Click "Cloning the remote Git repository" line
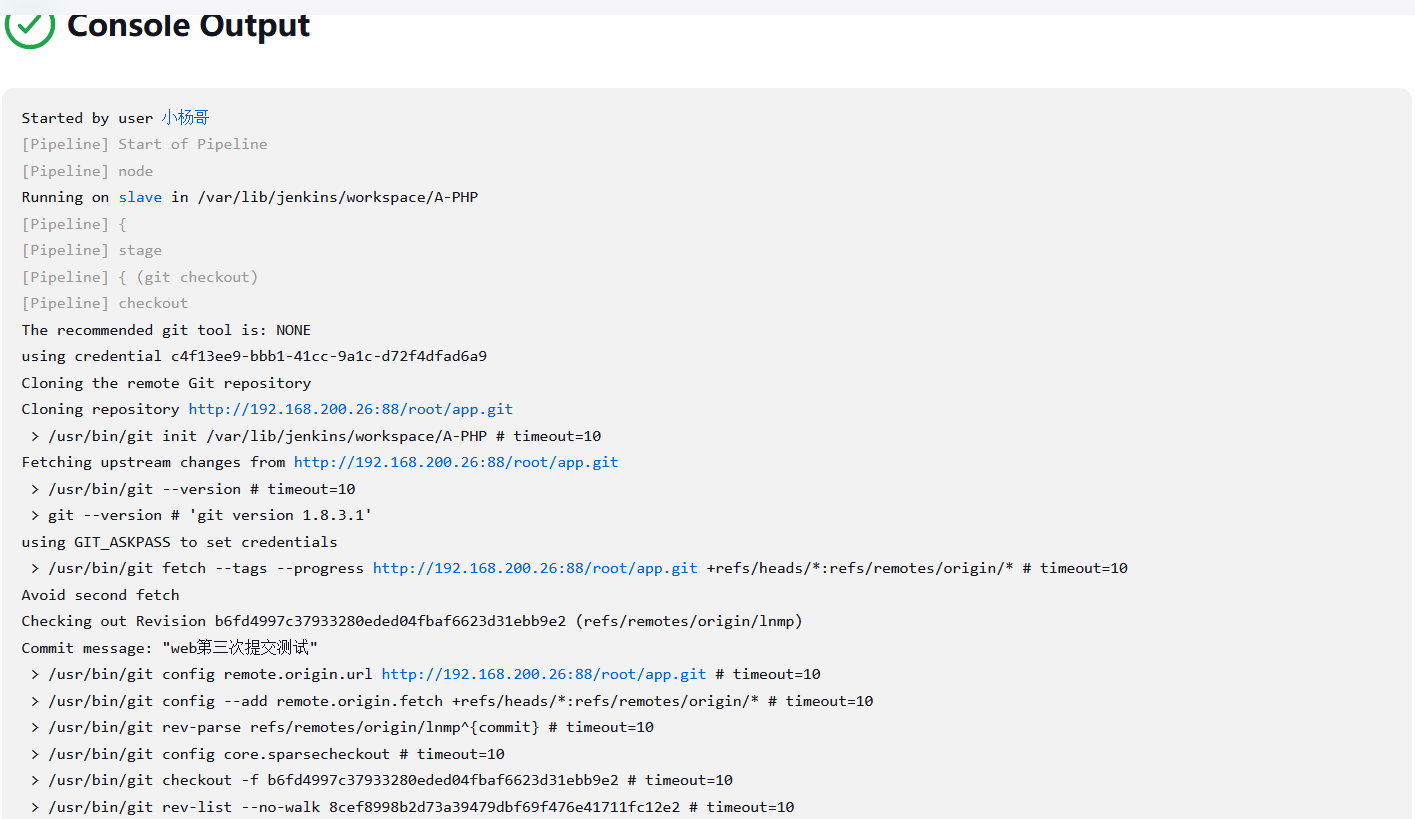The image size is (1415, 819). point(166,383)
